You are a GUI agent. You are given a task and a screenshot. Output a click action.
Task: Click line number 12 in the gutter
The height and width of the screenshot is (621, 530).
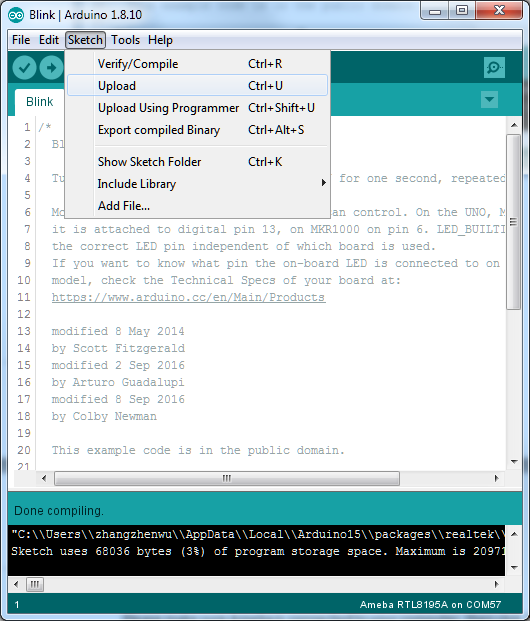tap(24, 314)
